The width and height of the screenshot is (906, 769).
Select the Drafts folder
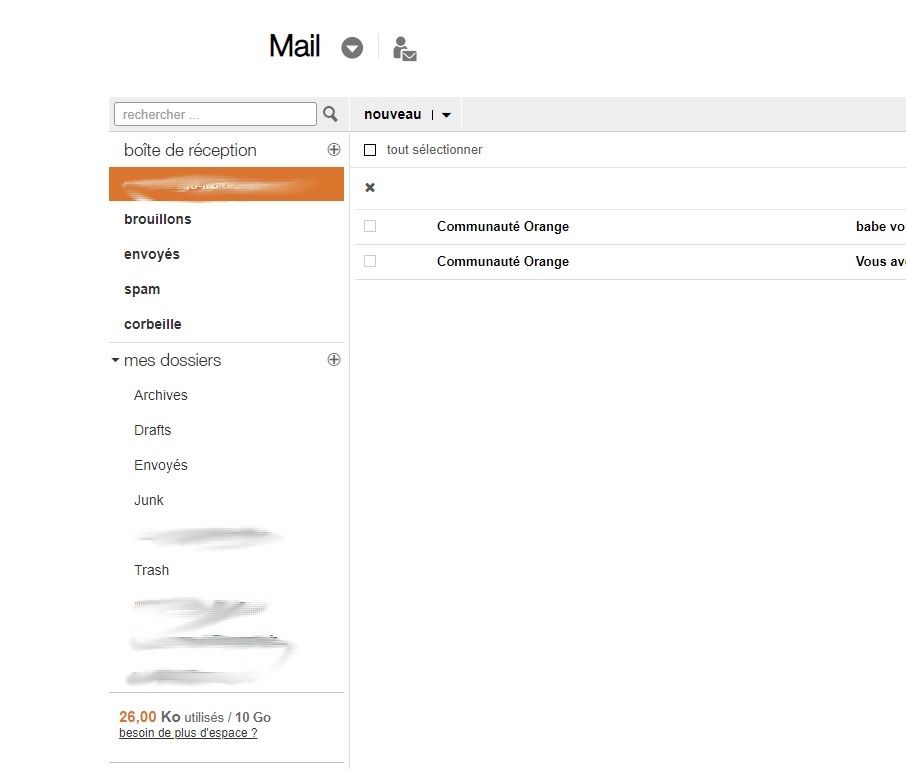(152, 430)
